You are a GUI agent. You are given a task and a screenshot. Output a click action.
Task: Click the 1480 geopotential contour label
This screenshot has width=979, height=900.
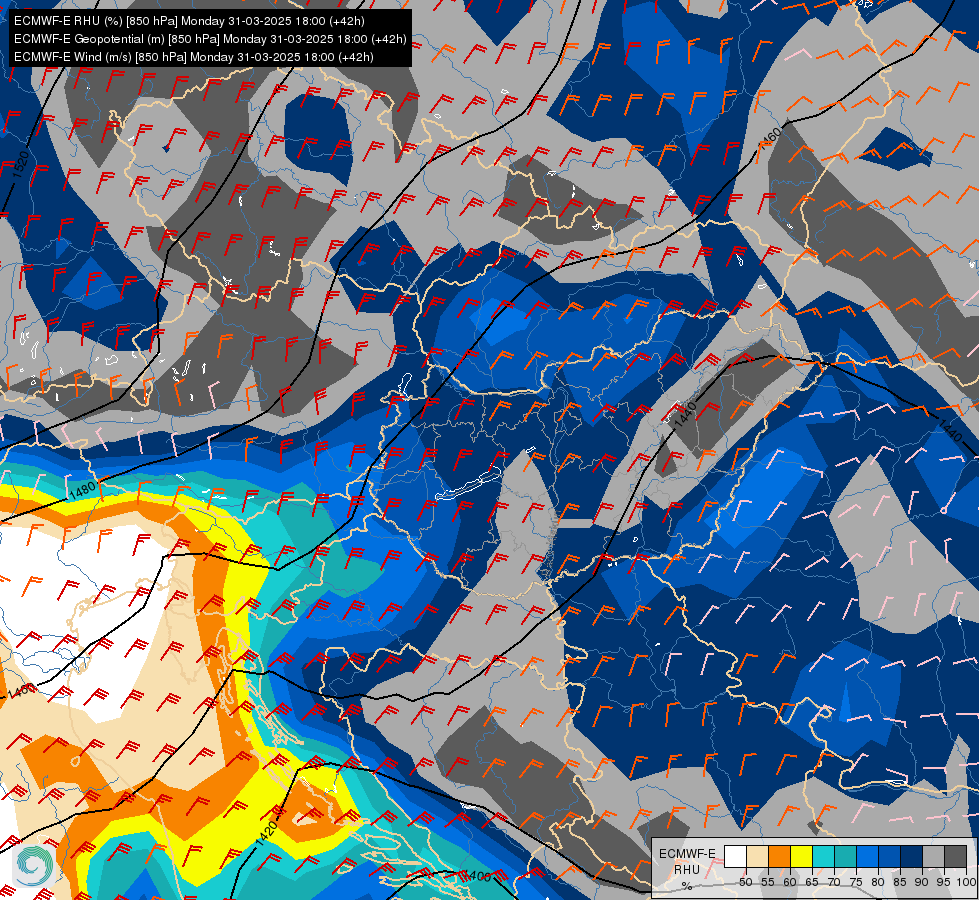point(83,490)
